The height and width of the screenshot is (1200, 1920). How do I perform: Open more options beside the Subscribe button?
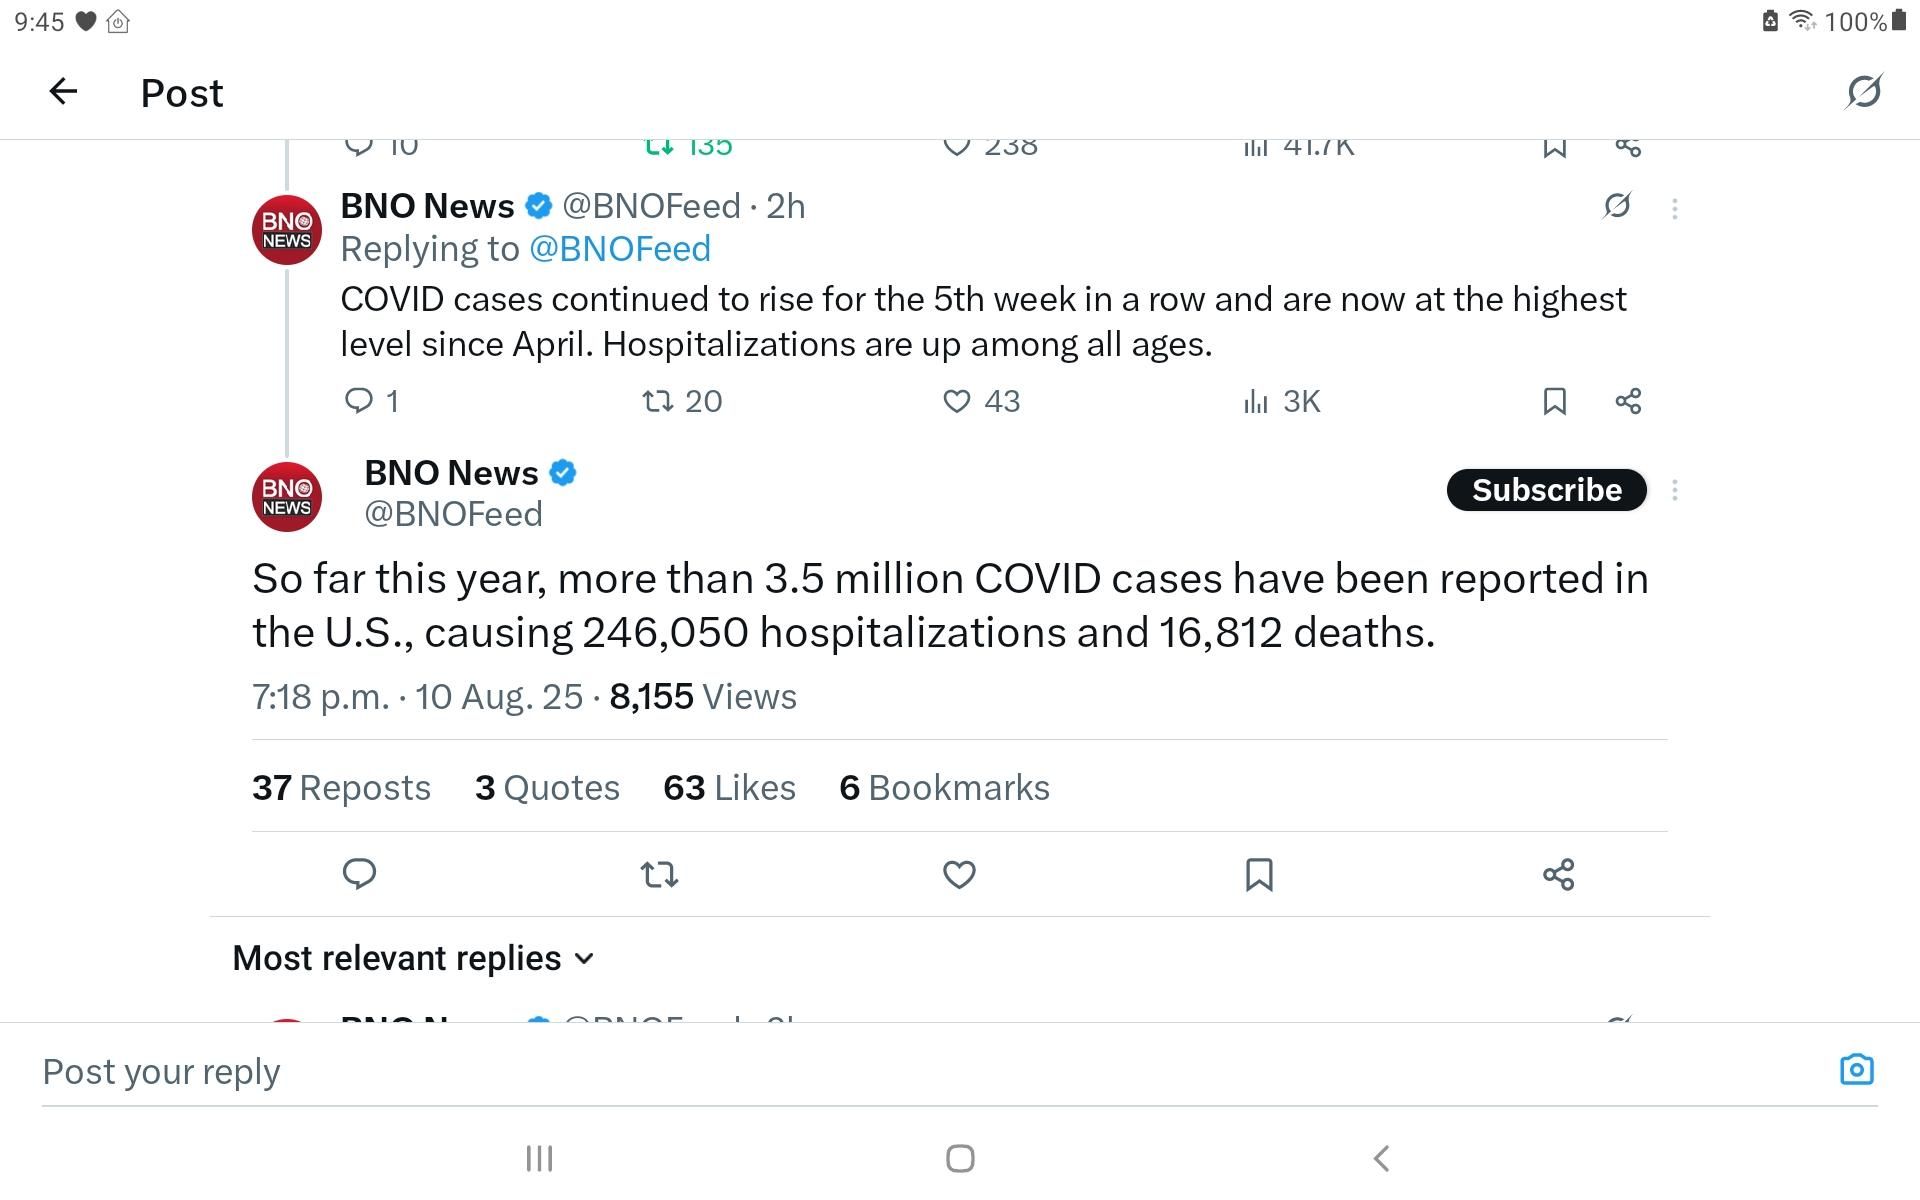(1675, 490)
